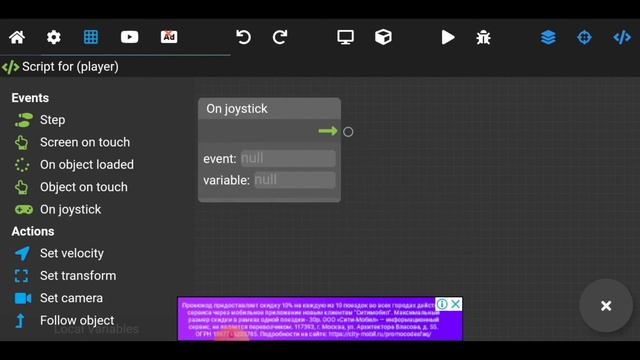Image resolution: width=640 pixels, height=360 pixels.
Task: Add the Screen on touch event
Action: click(x=85, y=142)
